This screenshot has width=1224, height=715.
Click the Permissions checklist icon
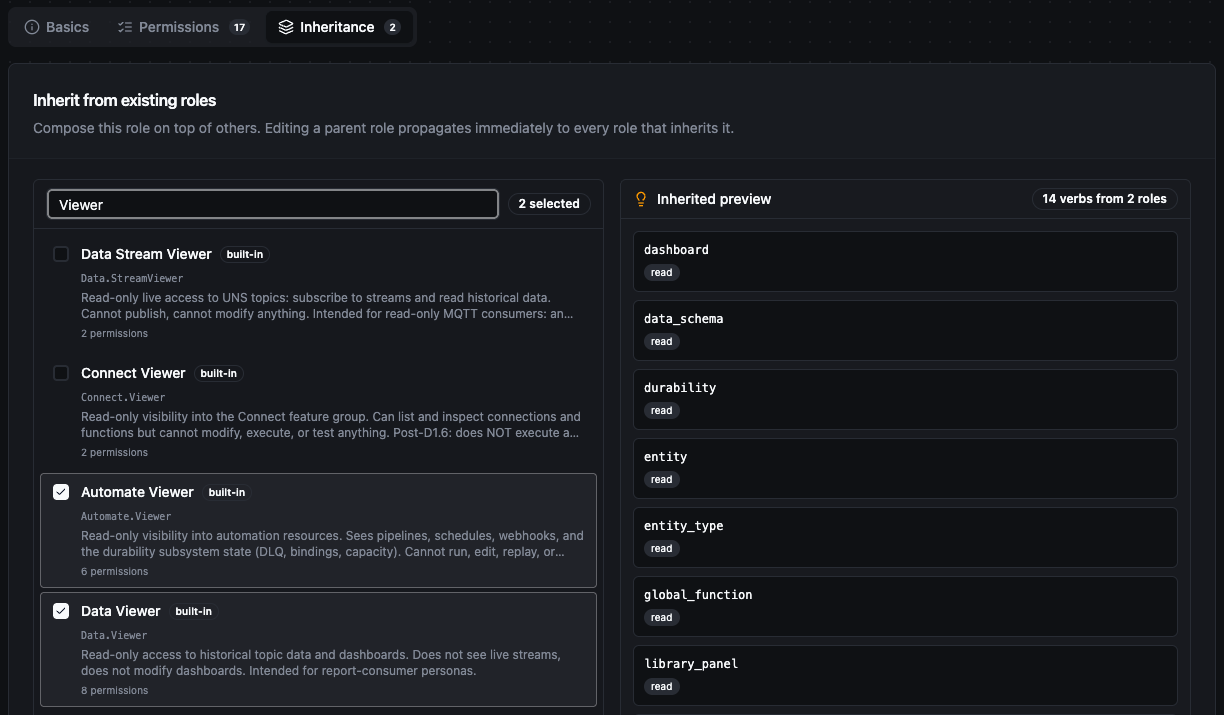point(125,27)
